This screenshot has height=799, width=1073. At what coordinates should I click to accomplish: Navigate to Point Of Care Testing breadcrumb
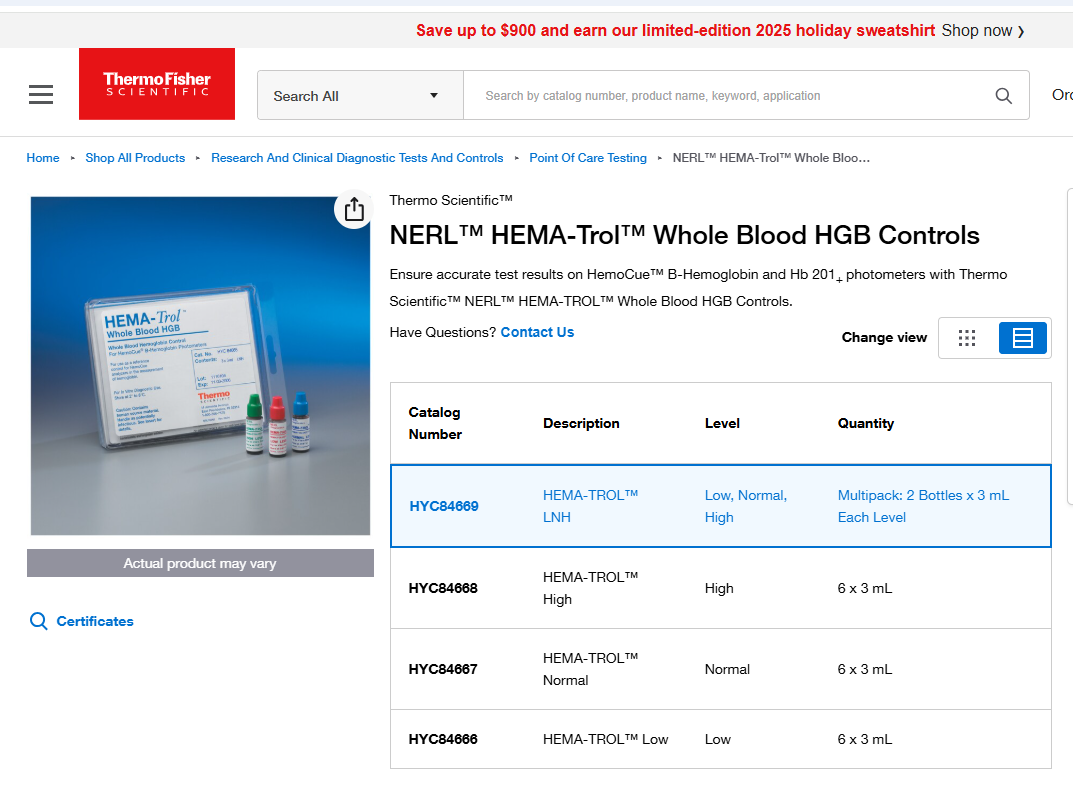point(588,158)
